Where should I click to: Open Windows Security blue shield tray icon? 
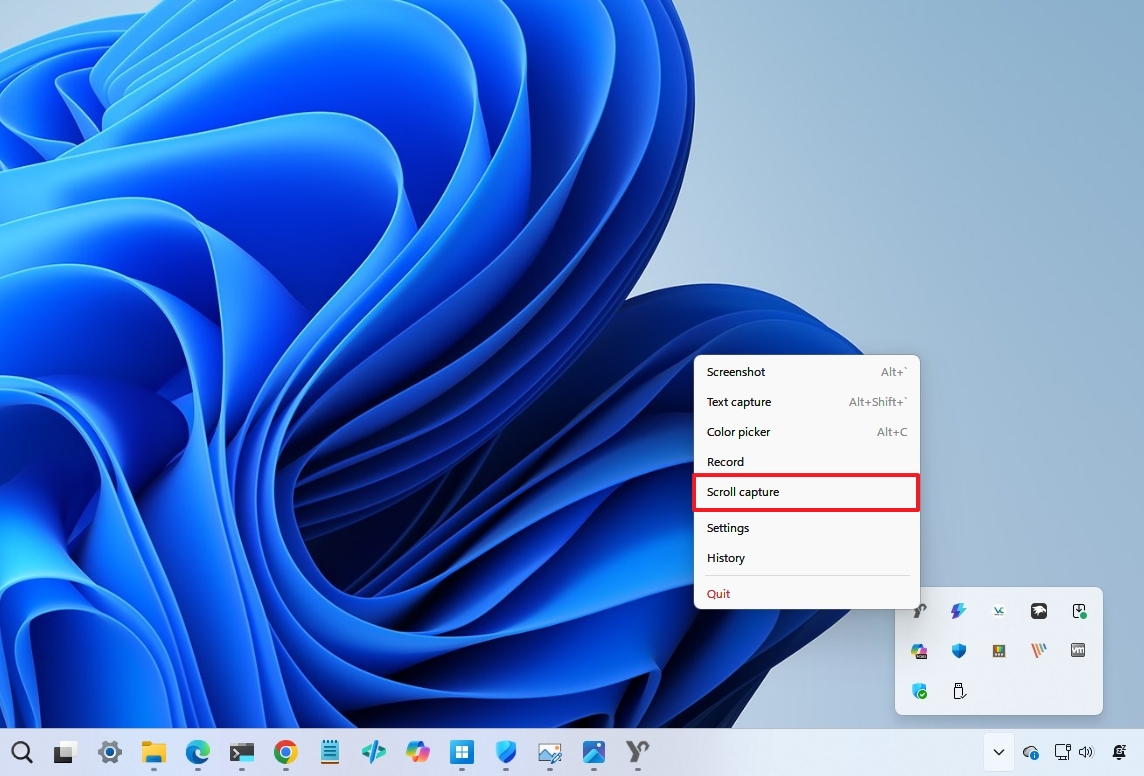(959, 651)
